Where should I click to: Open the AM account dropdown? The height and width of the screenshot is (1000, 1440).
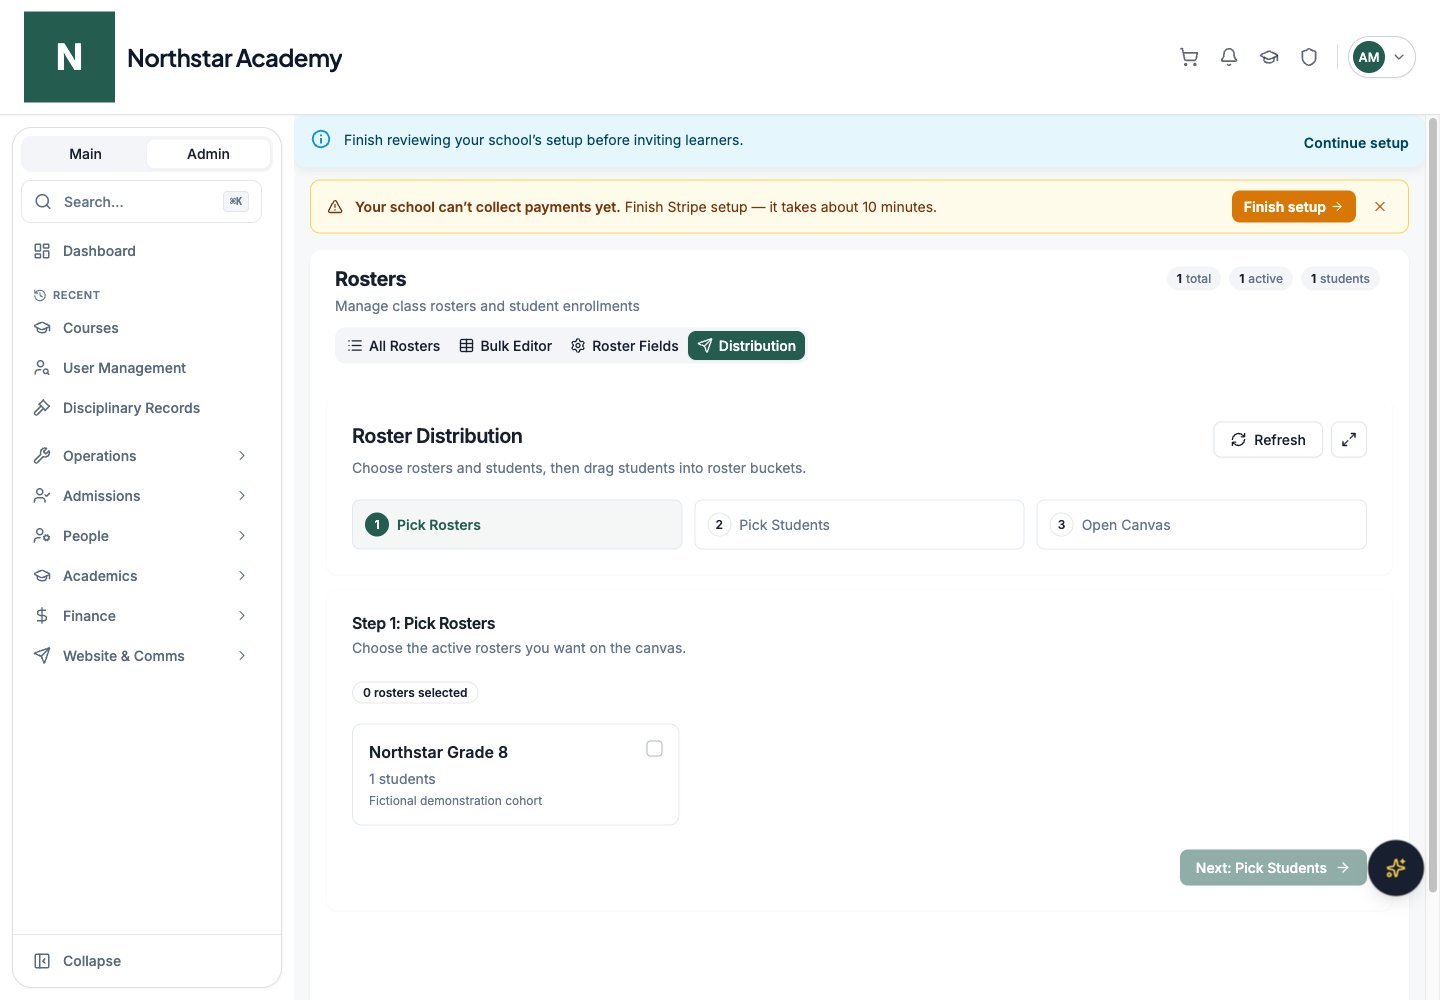[x=1381, y=57]
